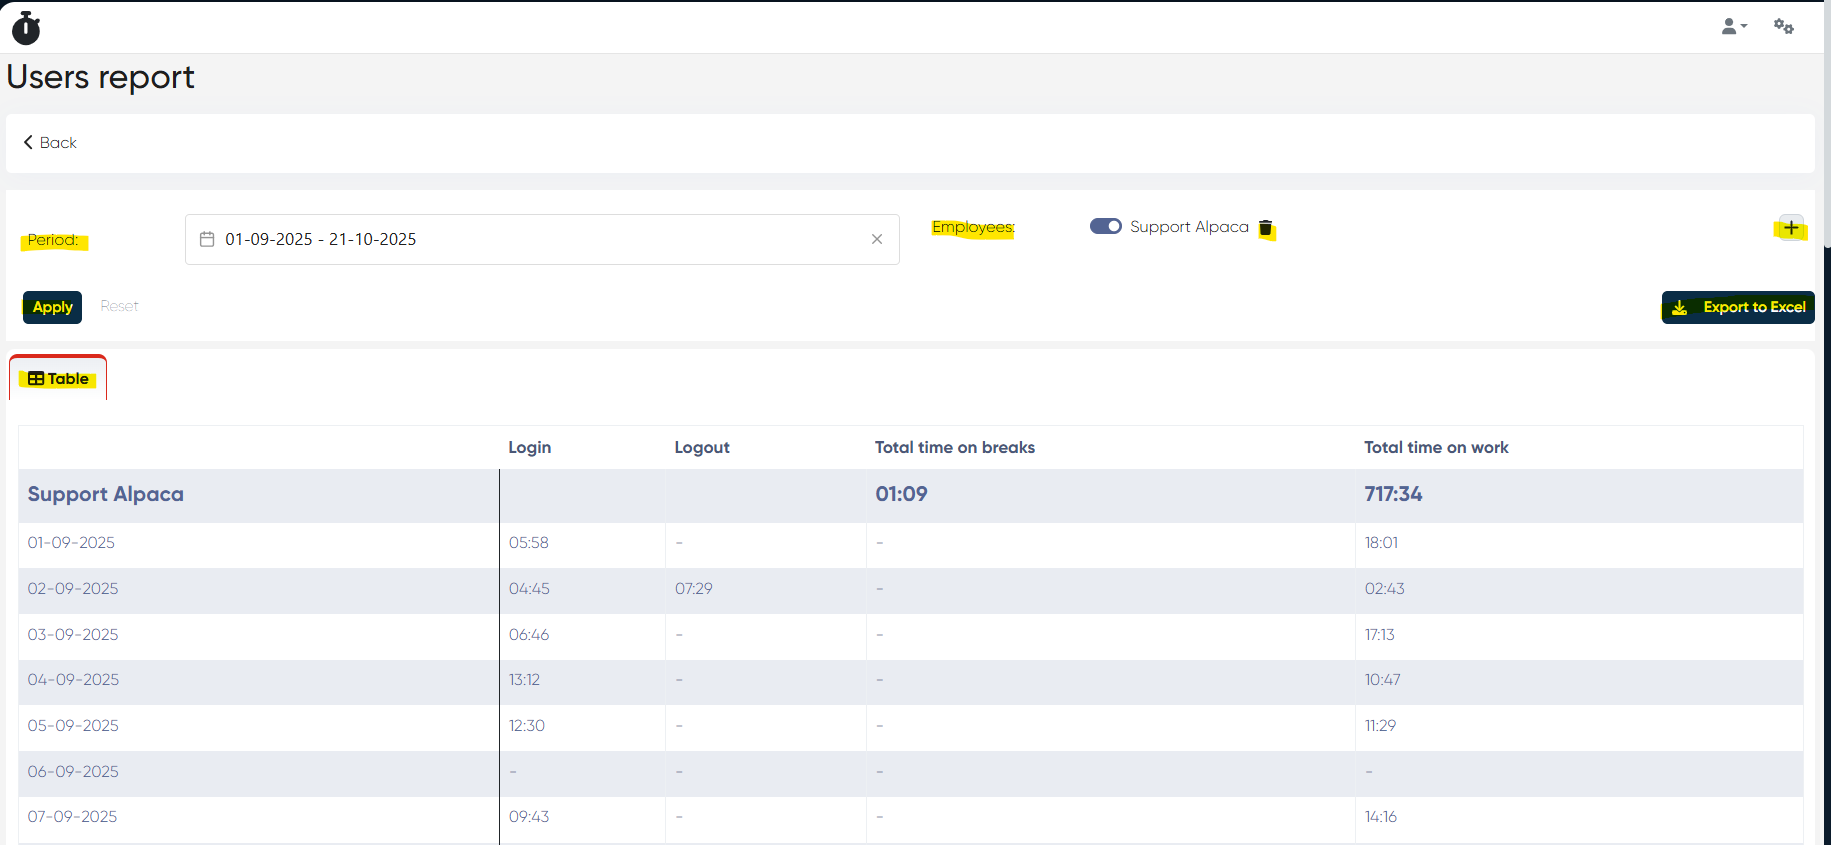This screenshot has width=1831, height=845.
Task: Select the Support Alpaca summary row
Action: click(106, 495)
